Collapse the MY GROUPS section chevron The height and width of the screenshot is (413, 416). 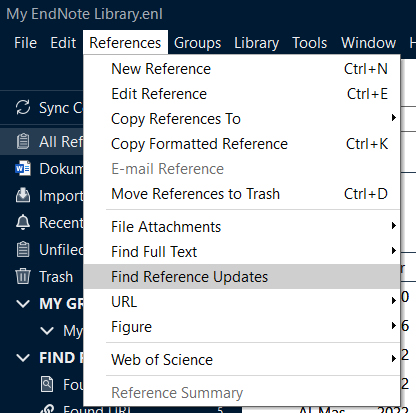(x=23, y=304)
